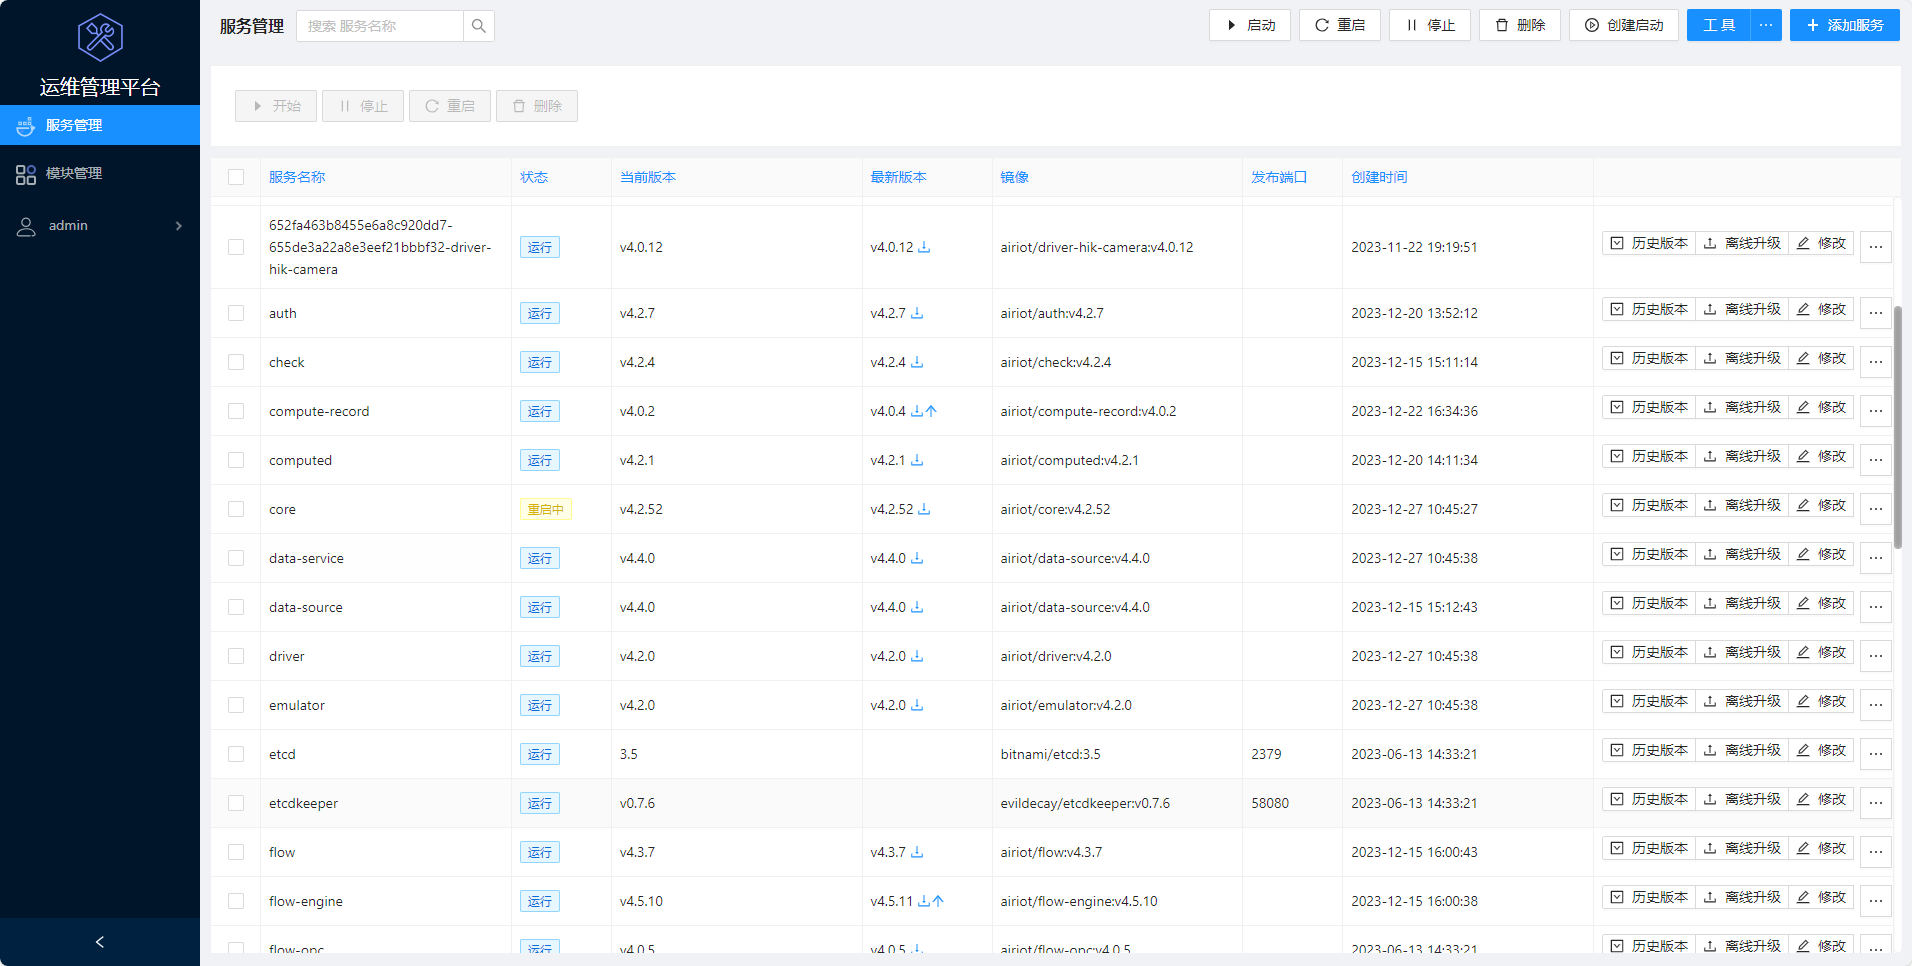Viewport: 1912px width, 966px height.
Task: Select the core row checkbox
Action: point(236,509)
